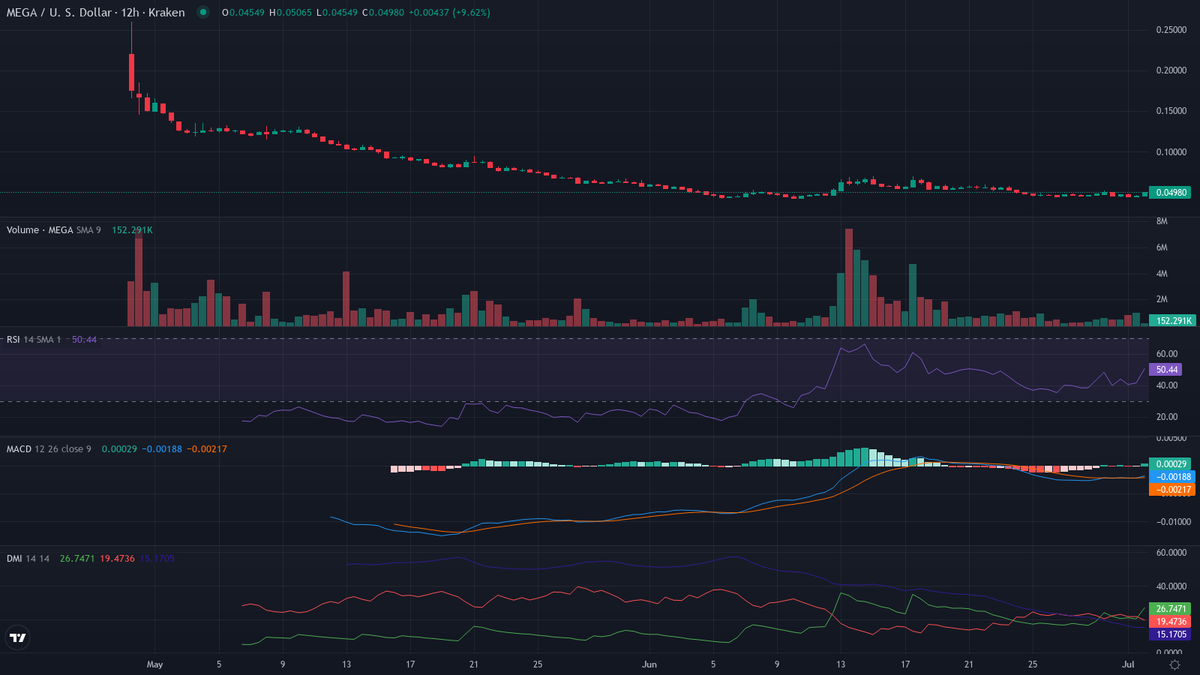Click the Jun label on the time axis
1200x675 pixels.
650,664
